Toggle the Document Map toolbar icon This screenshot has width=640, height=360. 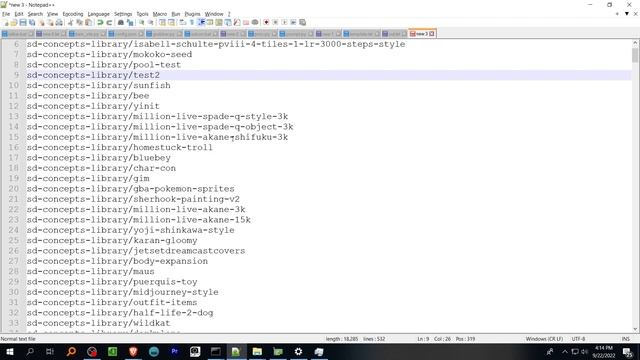tap(219, 22)
